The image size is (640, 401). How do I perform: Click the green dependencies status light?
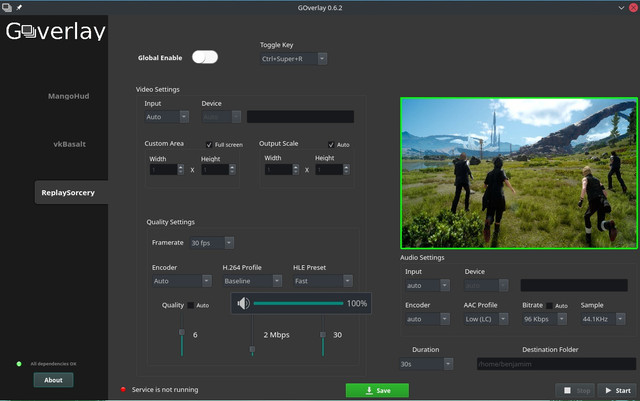[x=19, y=364]
